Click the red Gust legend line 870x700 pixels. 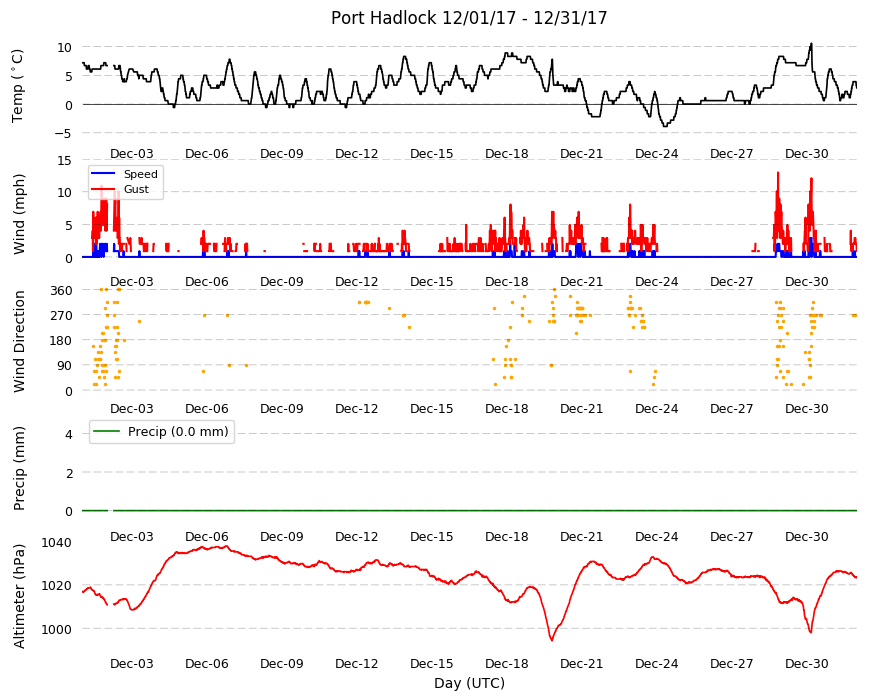point(104,189)
